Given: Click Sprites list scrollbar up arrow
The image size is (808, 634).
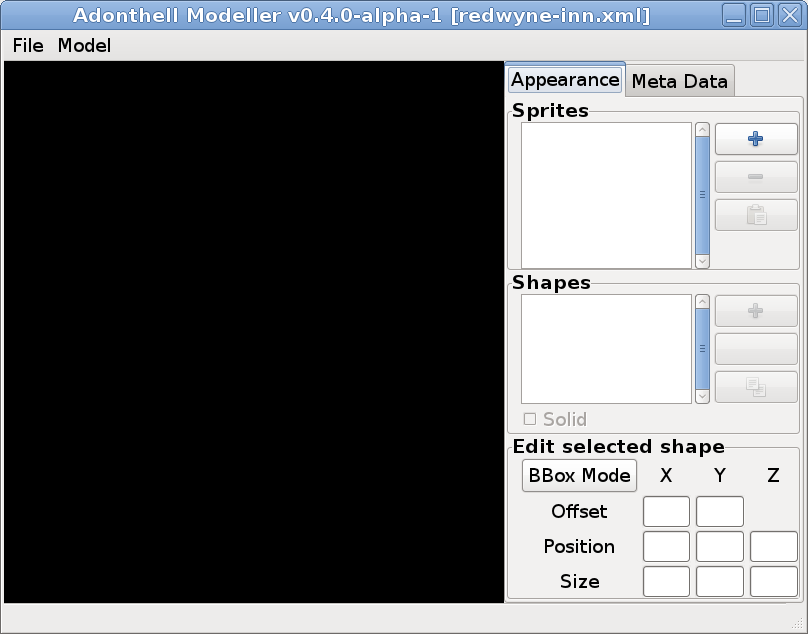Looking at the screenshot, I should click(x=702, y=129).
